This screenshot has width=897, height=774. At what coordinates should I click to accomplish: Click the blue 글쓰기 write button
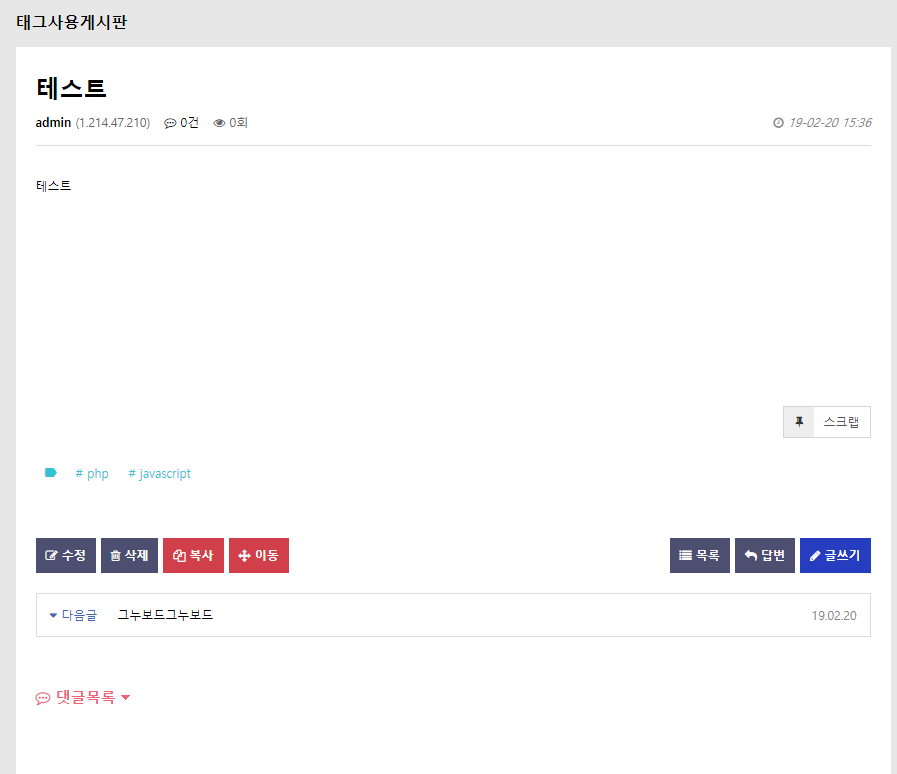click(834, 555)
